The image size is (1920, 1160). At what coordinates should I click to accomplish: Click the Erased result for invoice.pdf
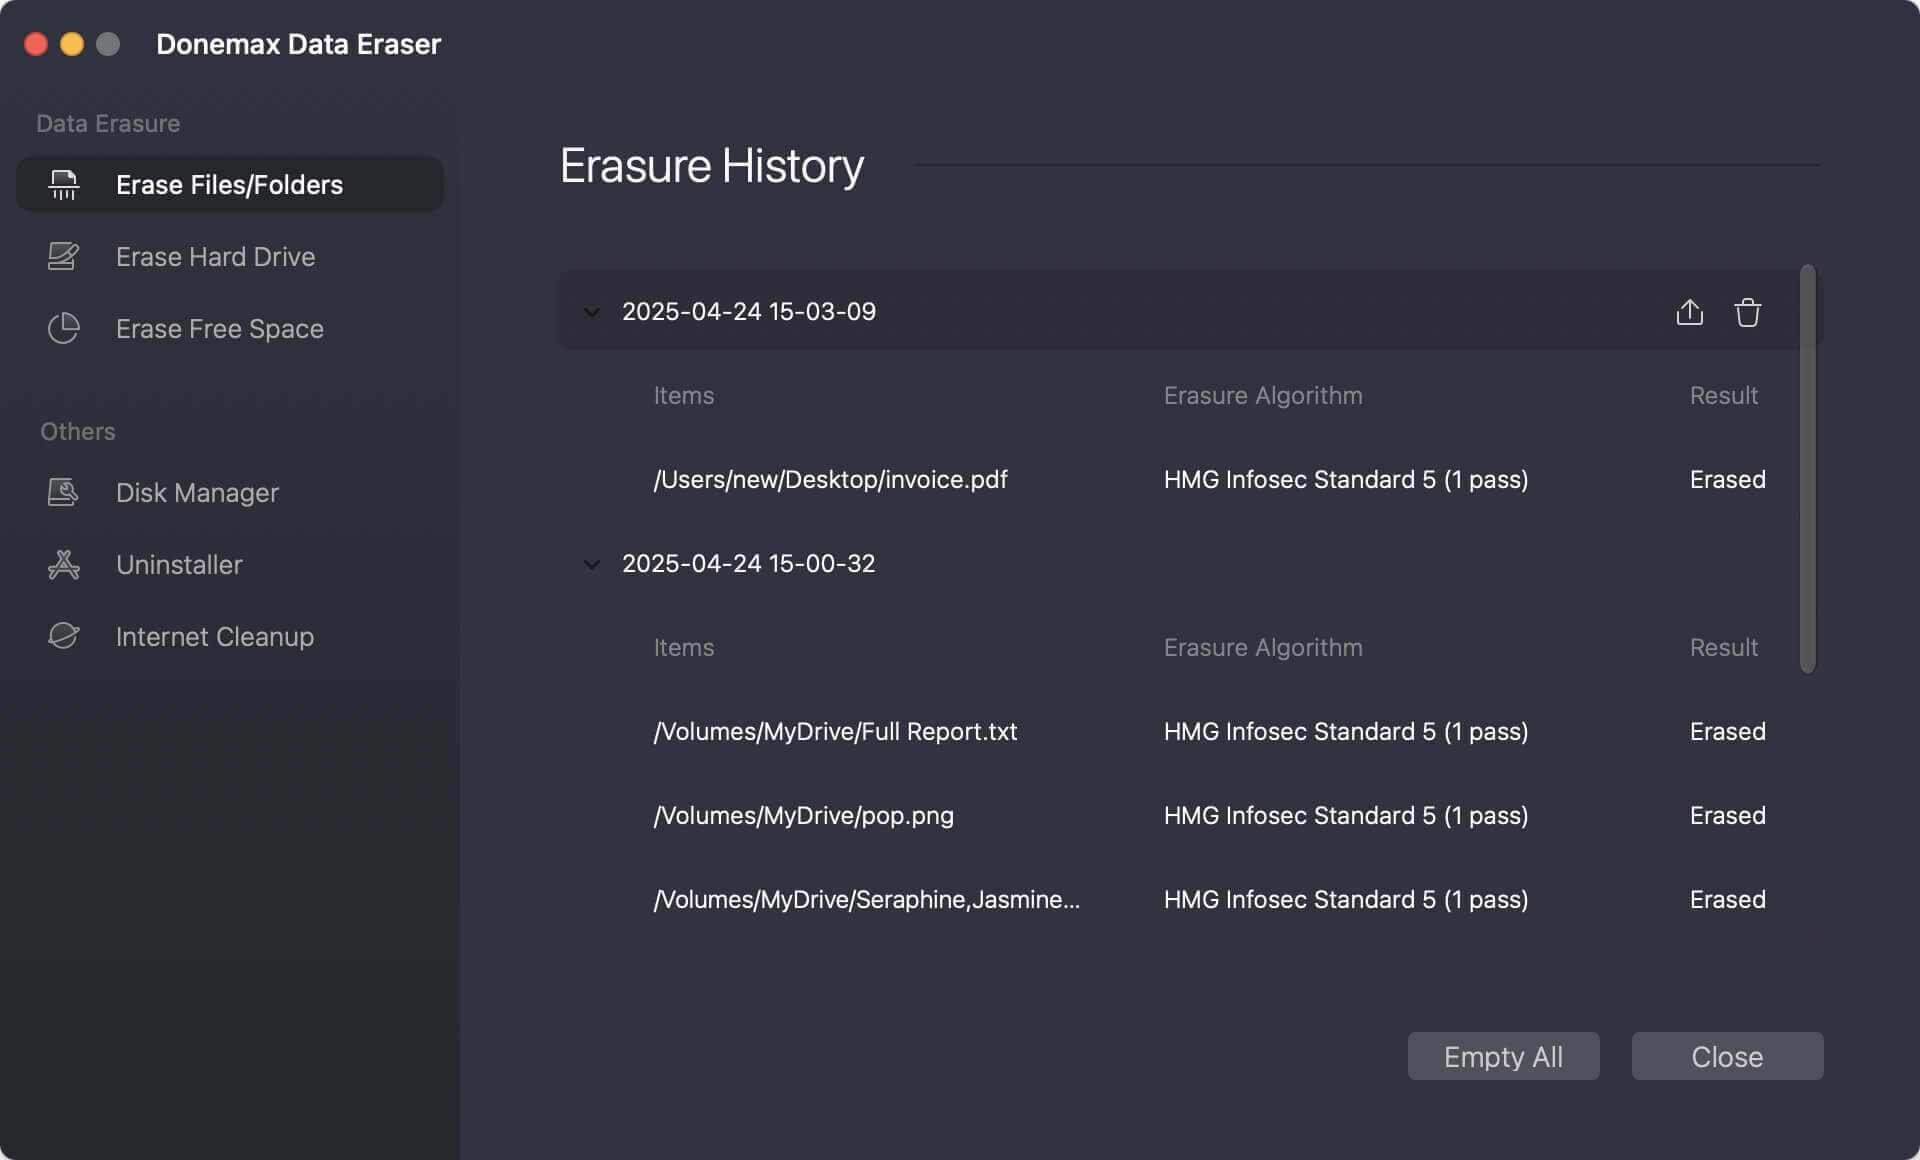[x=1728, y=480]
